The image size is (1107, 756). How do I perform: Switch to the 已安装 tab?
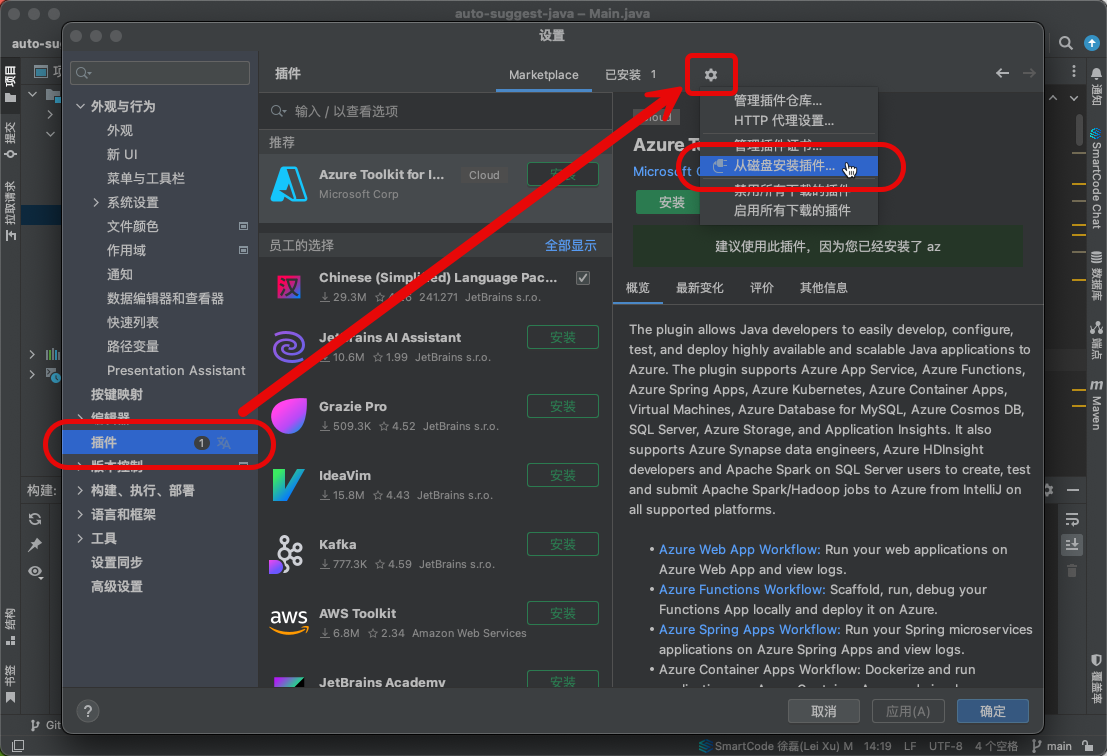point(630,74)
